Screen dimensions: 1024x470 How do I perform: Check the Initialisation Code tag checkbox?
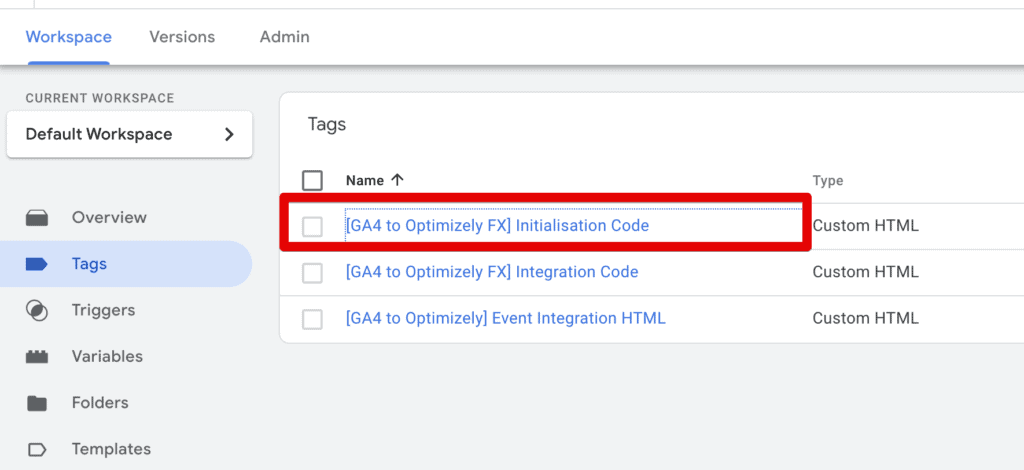coord(313,227)
